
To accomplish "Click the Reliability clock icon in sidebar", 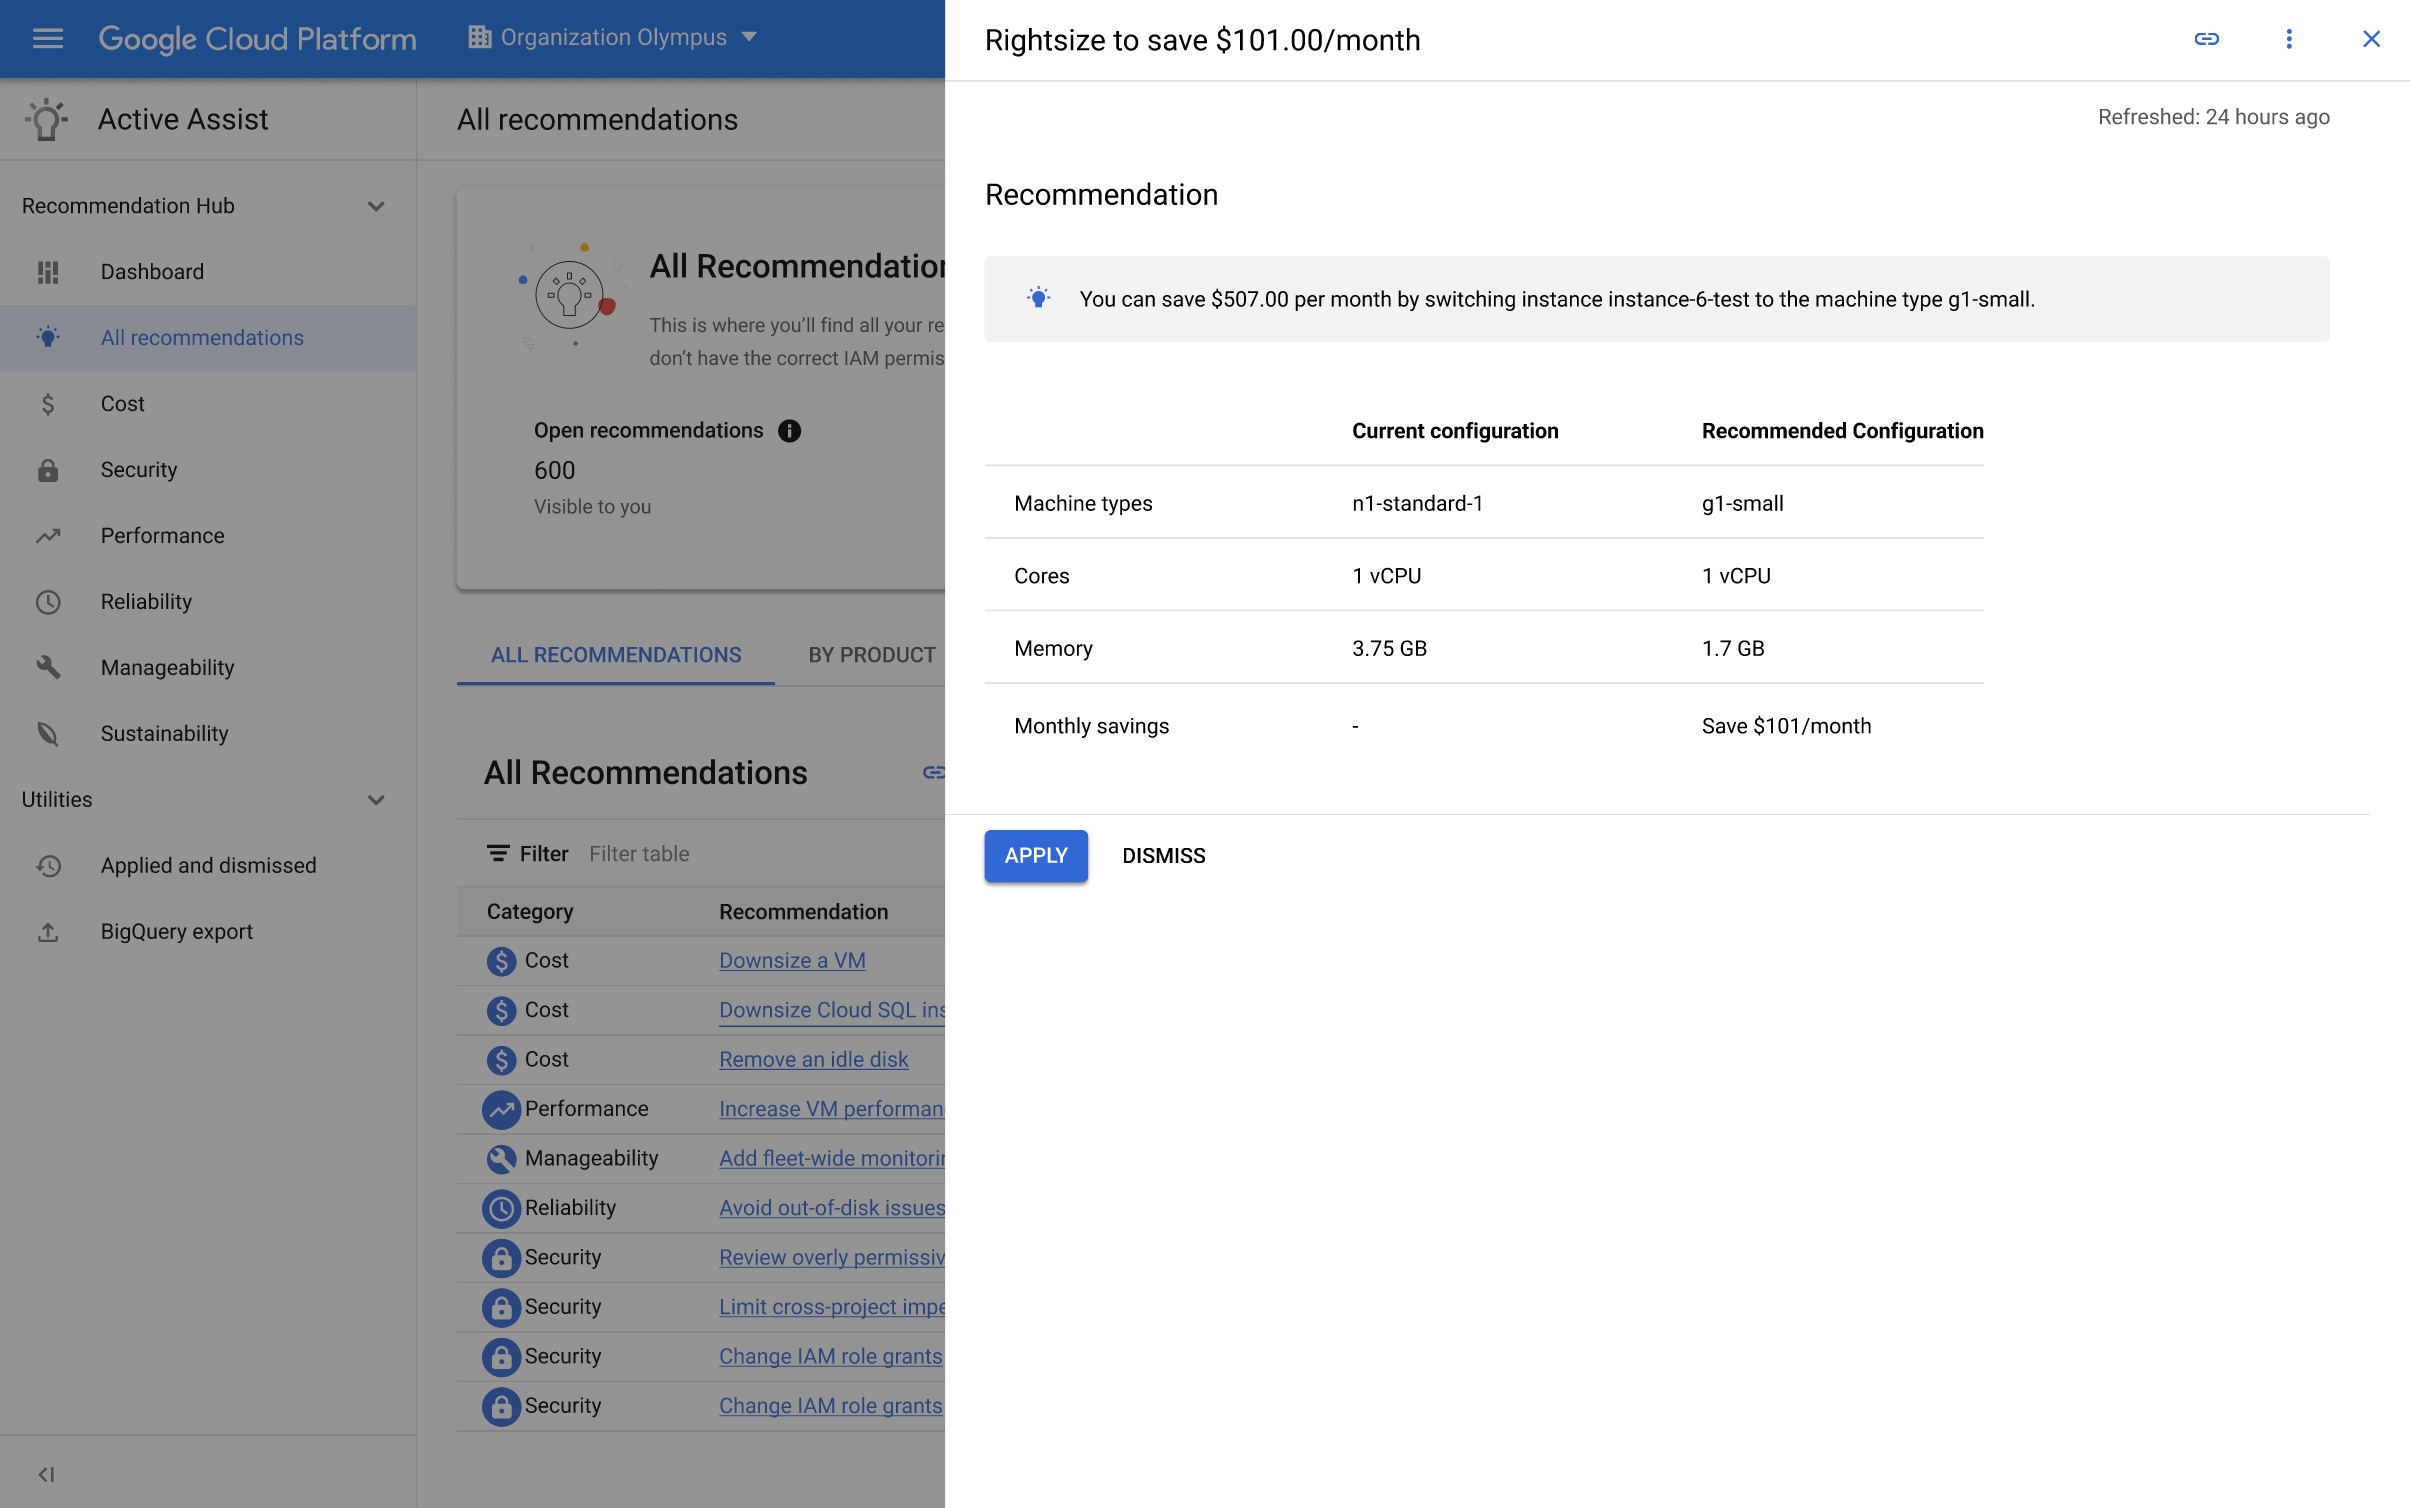I will coord(47,601).
